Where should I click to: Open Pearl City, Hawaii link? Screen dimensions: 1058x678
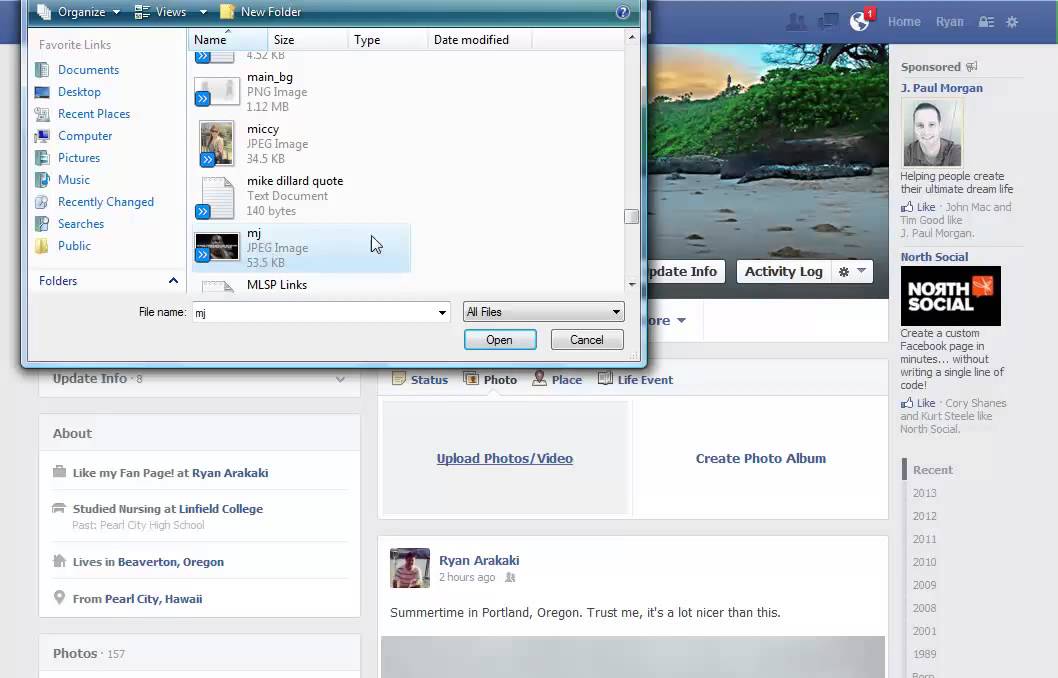coord(153,599)
